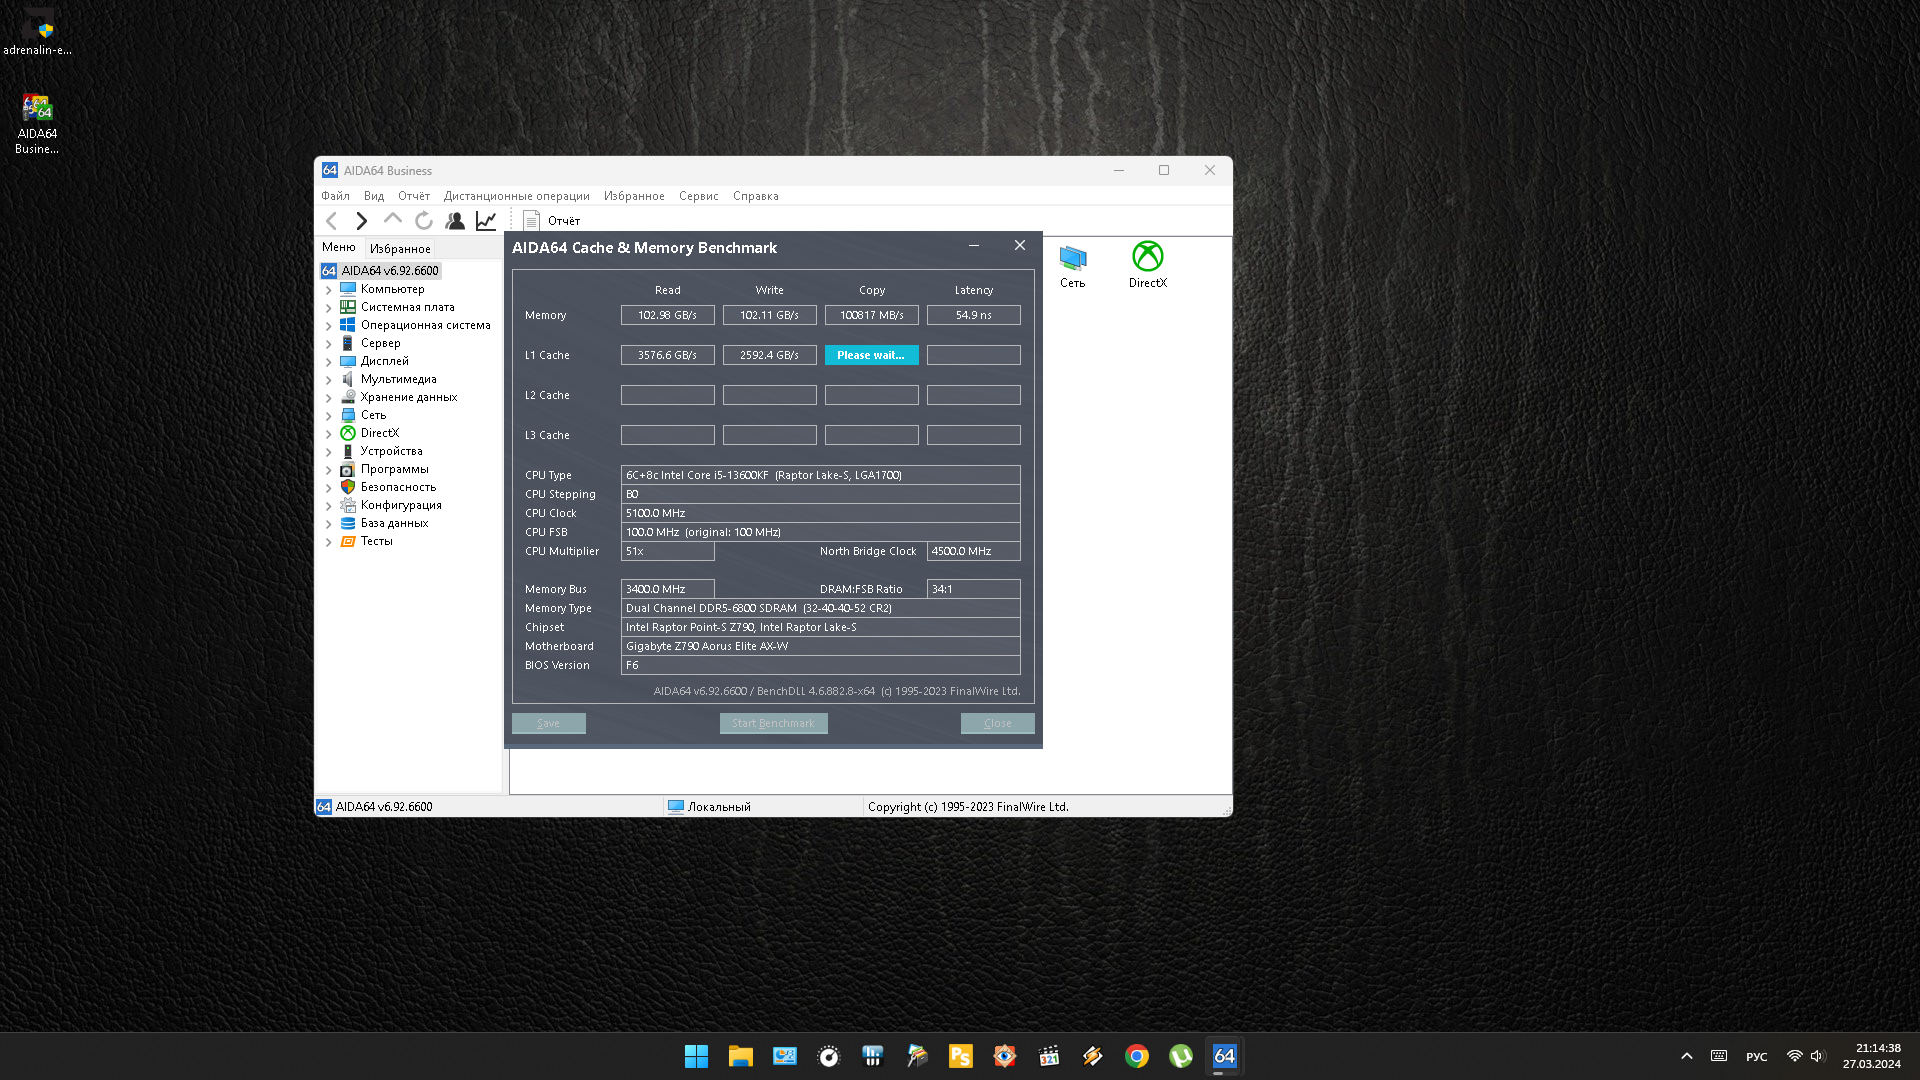Image resolution: width=1920 pixels, height=1080 pixels.
Task: Select Хранение данных in the tree
Action: tap(408, 397)
